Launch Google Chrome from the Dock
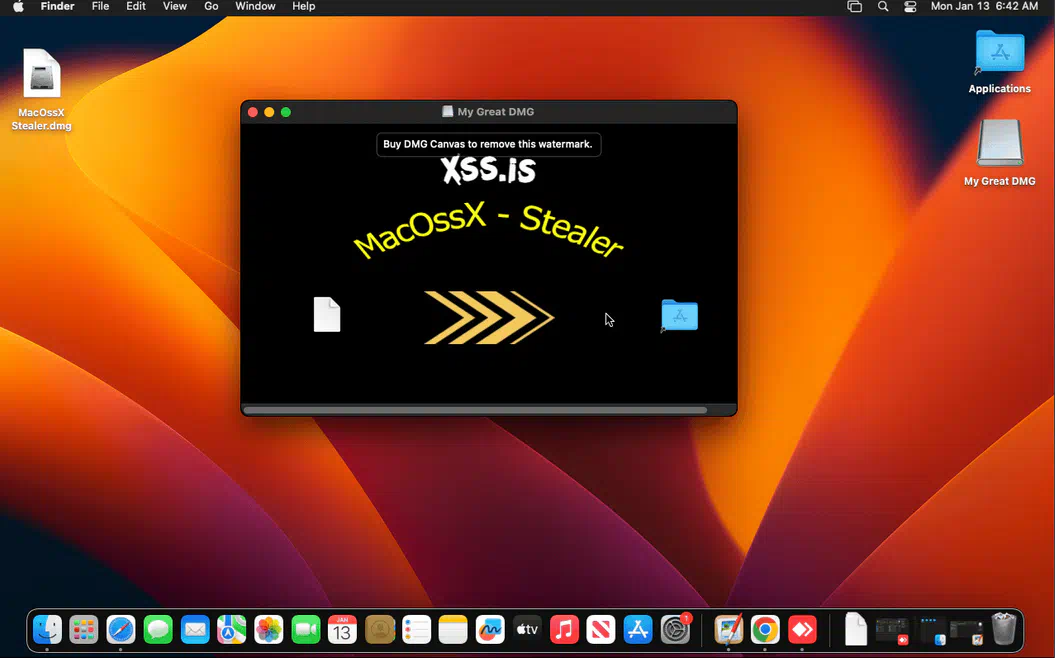 point(765,630)
